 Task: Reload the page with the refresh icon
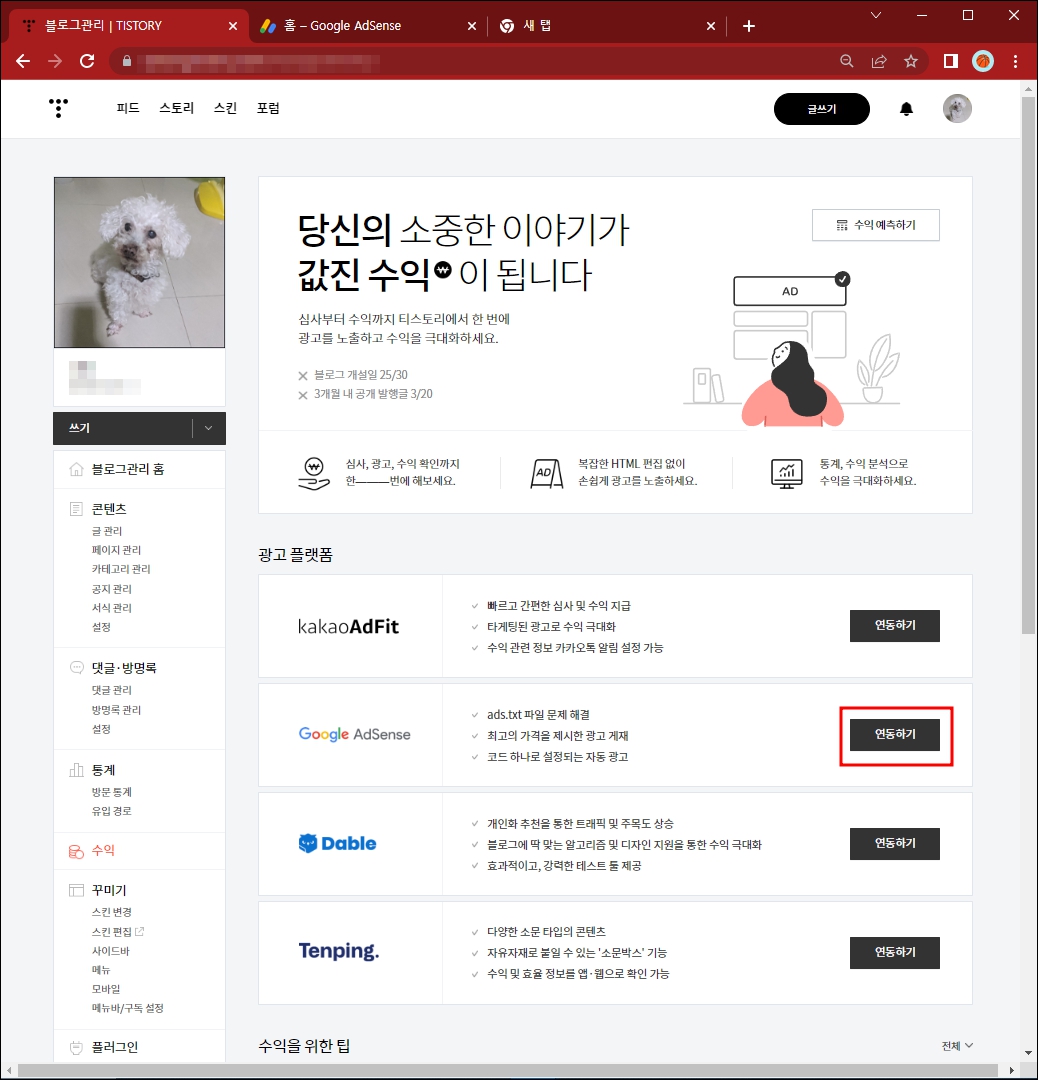(x=87, y=61)
